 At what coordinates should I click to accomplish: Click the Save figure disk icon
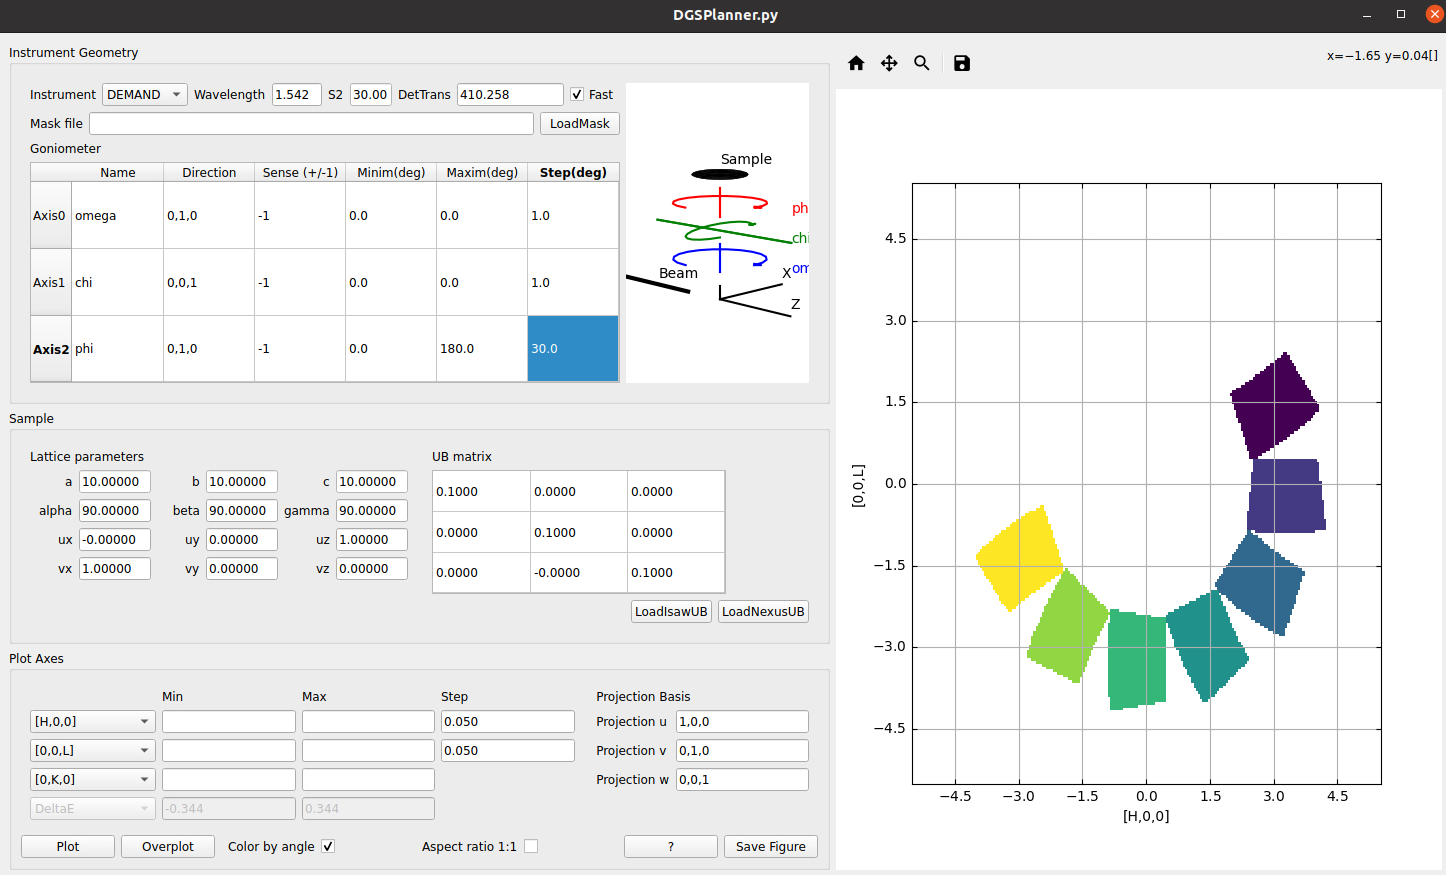961,63
